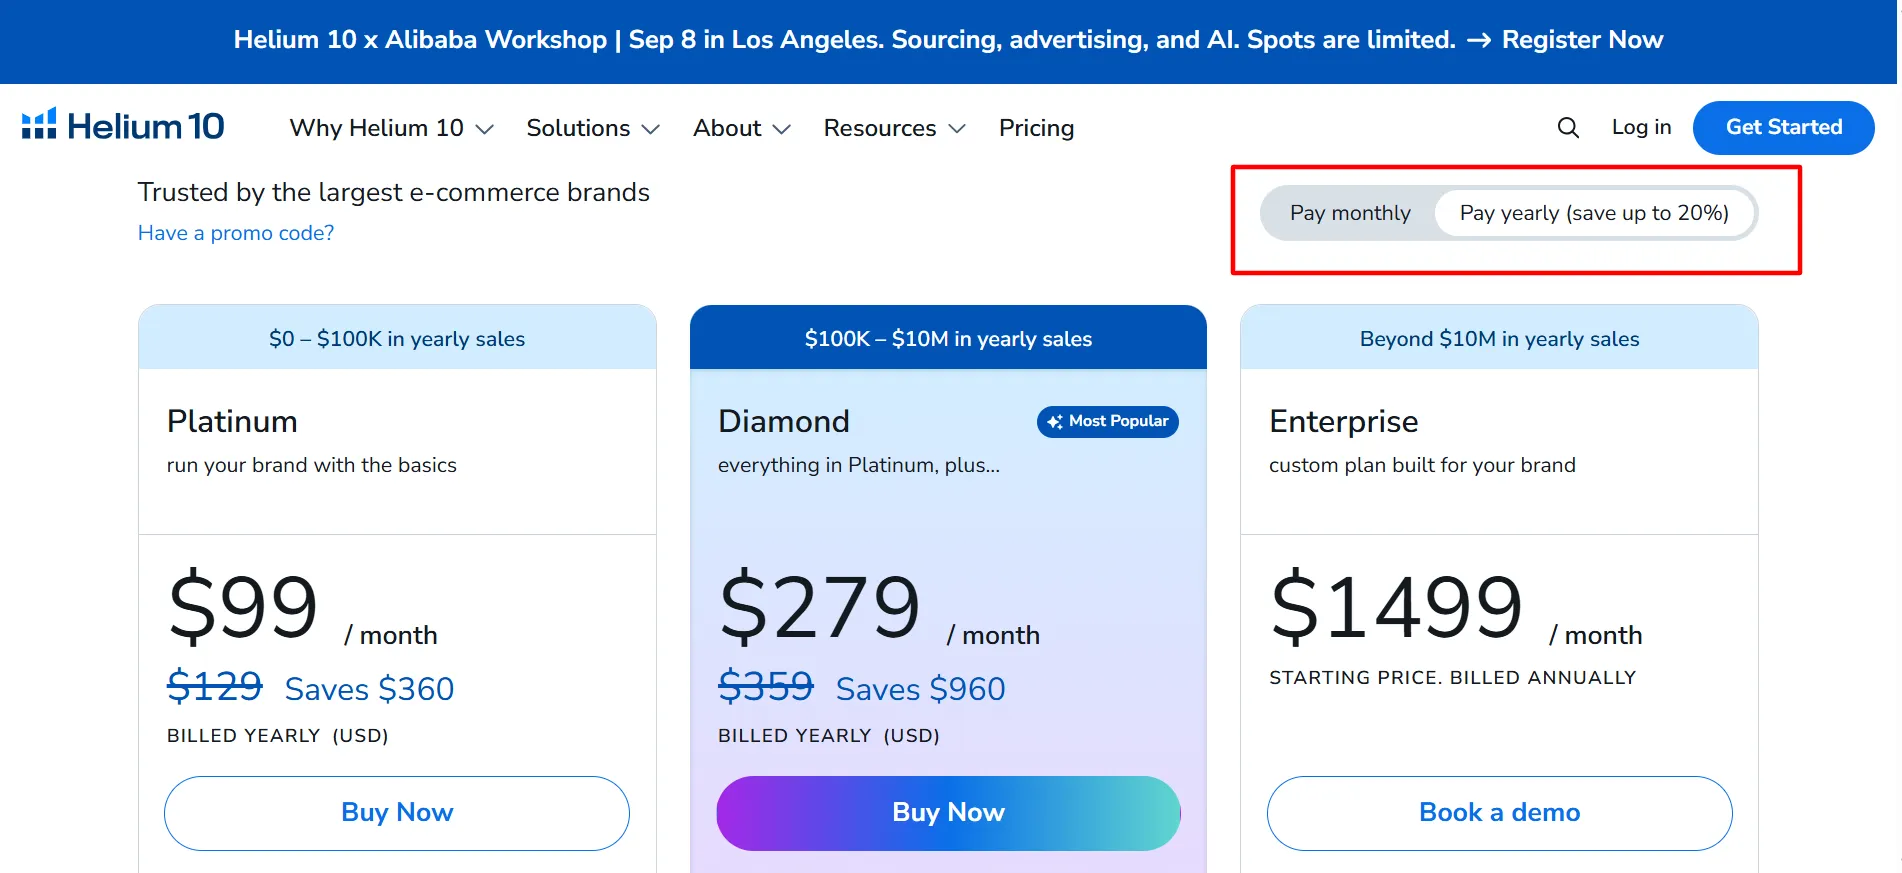Screen dimensions: 1902x873
Task: Expand the About dropdown chevron
Action: [782, 129]
